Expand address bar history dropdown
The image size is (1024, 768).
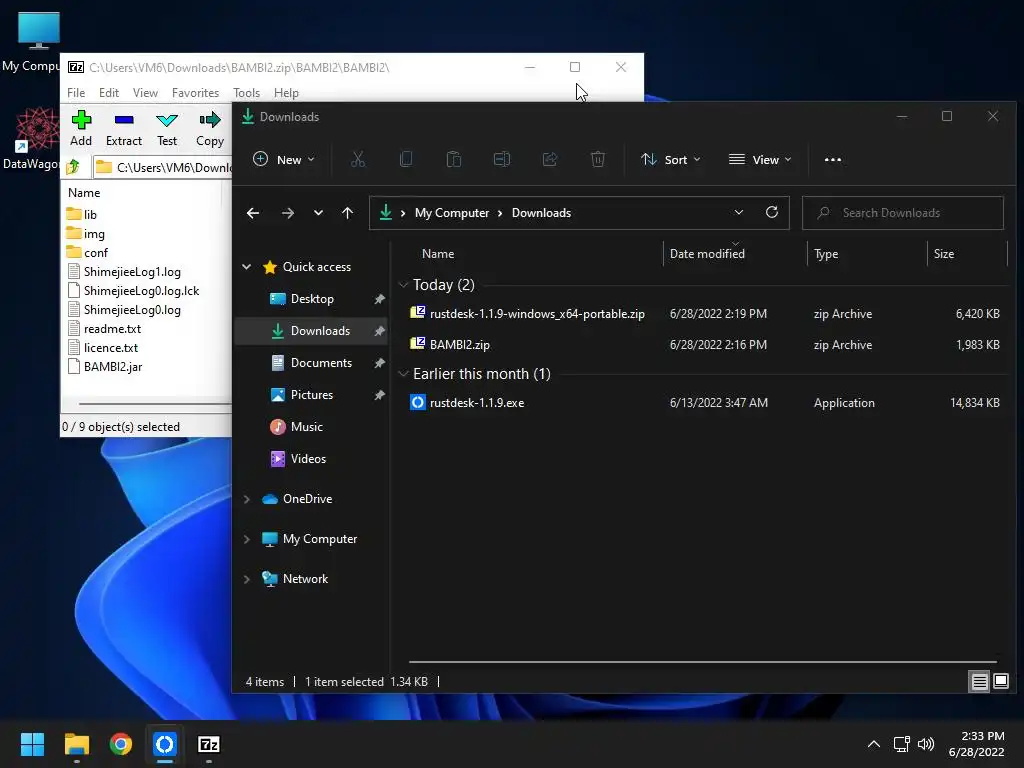click(739, 212)
